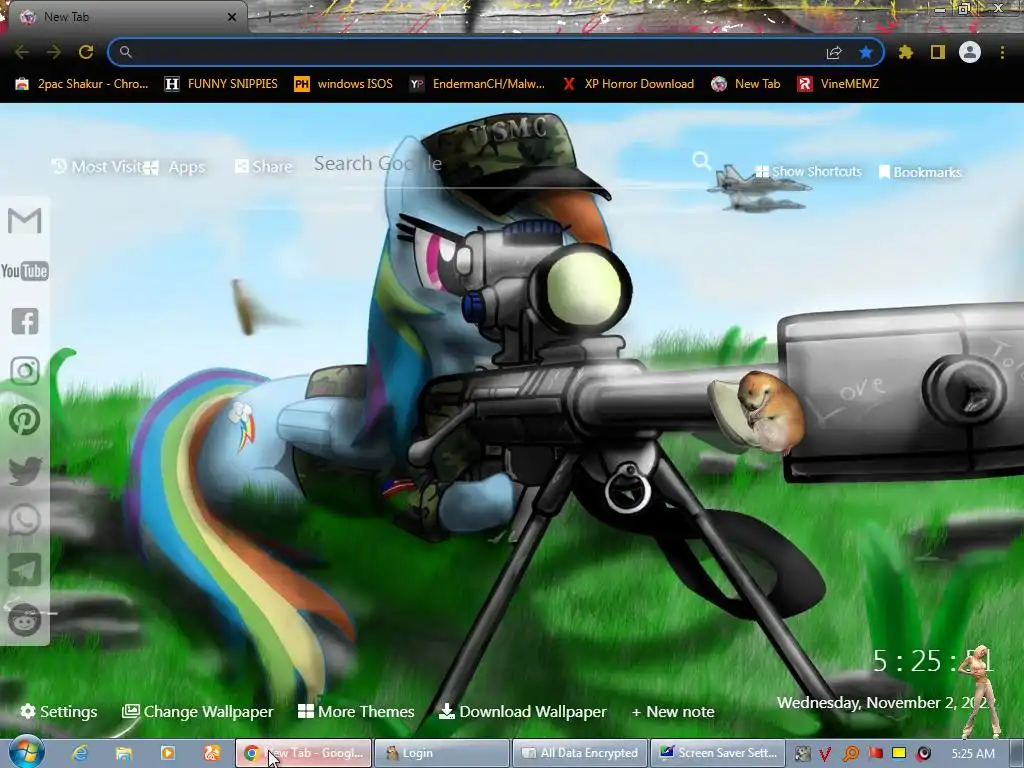Click Download Wallpaper
The image size is (1024, 768).
pyautogui.click(x=522, y=711)
